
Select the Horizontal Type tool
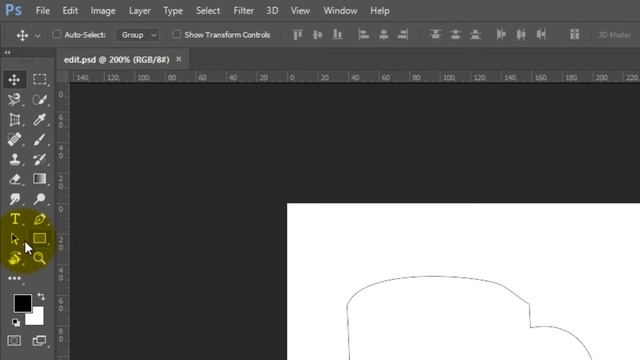pyautogui.click(x=15, y=219)
